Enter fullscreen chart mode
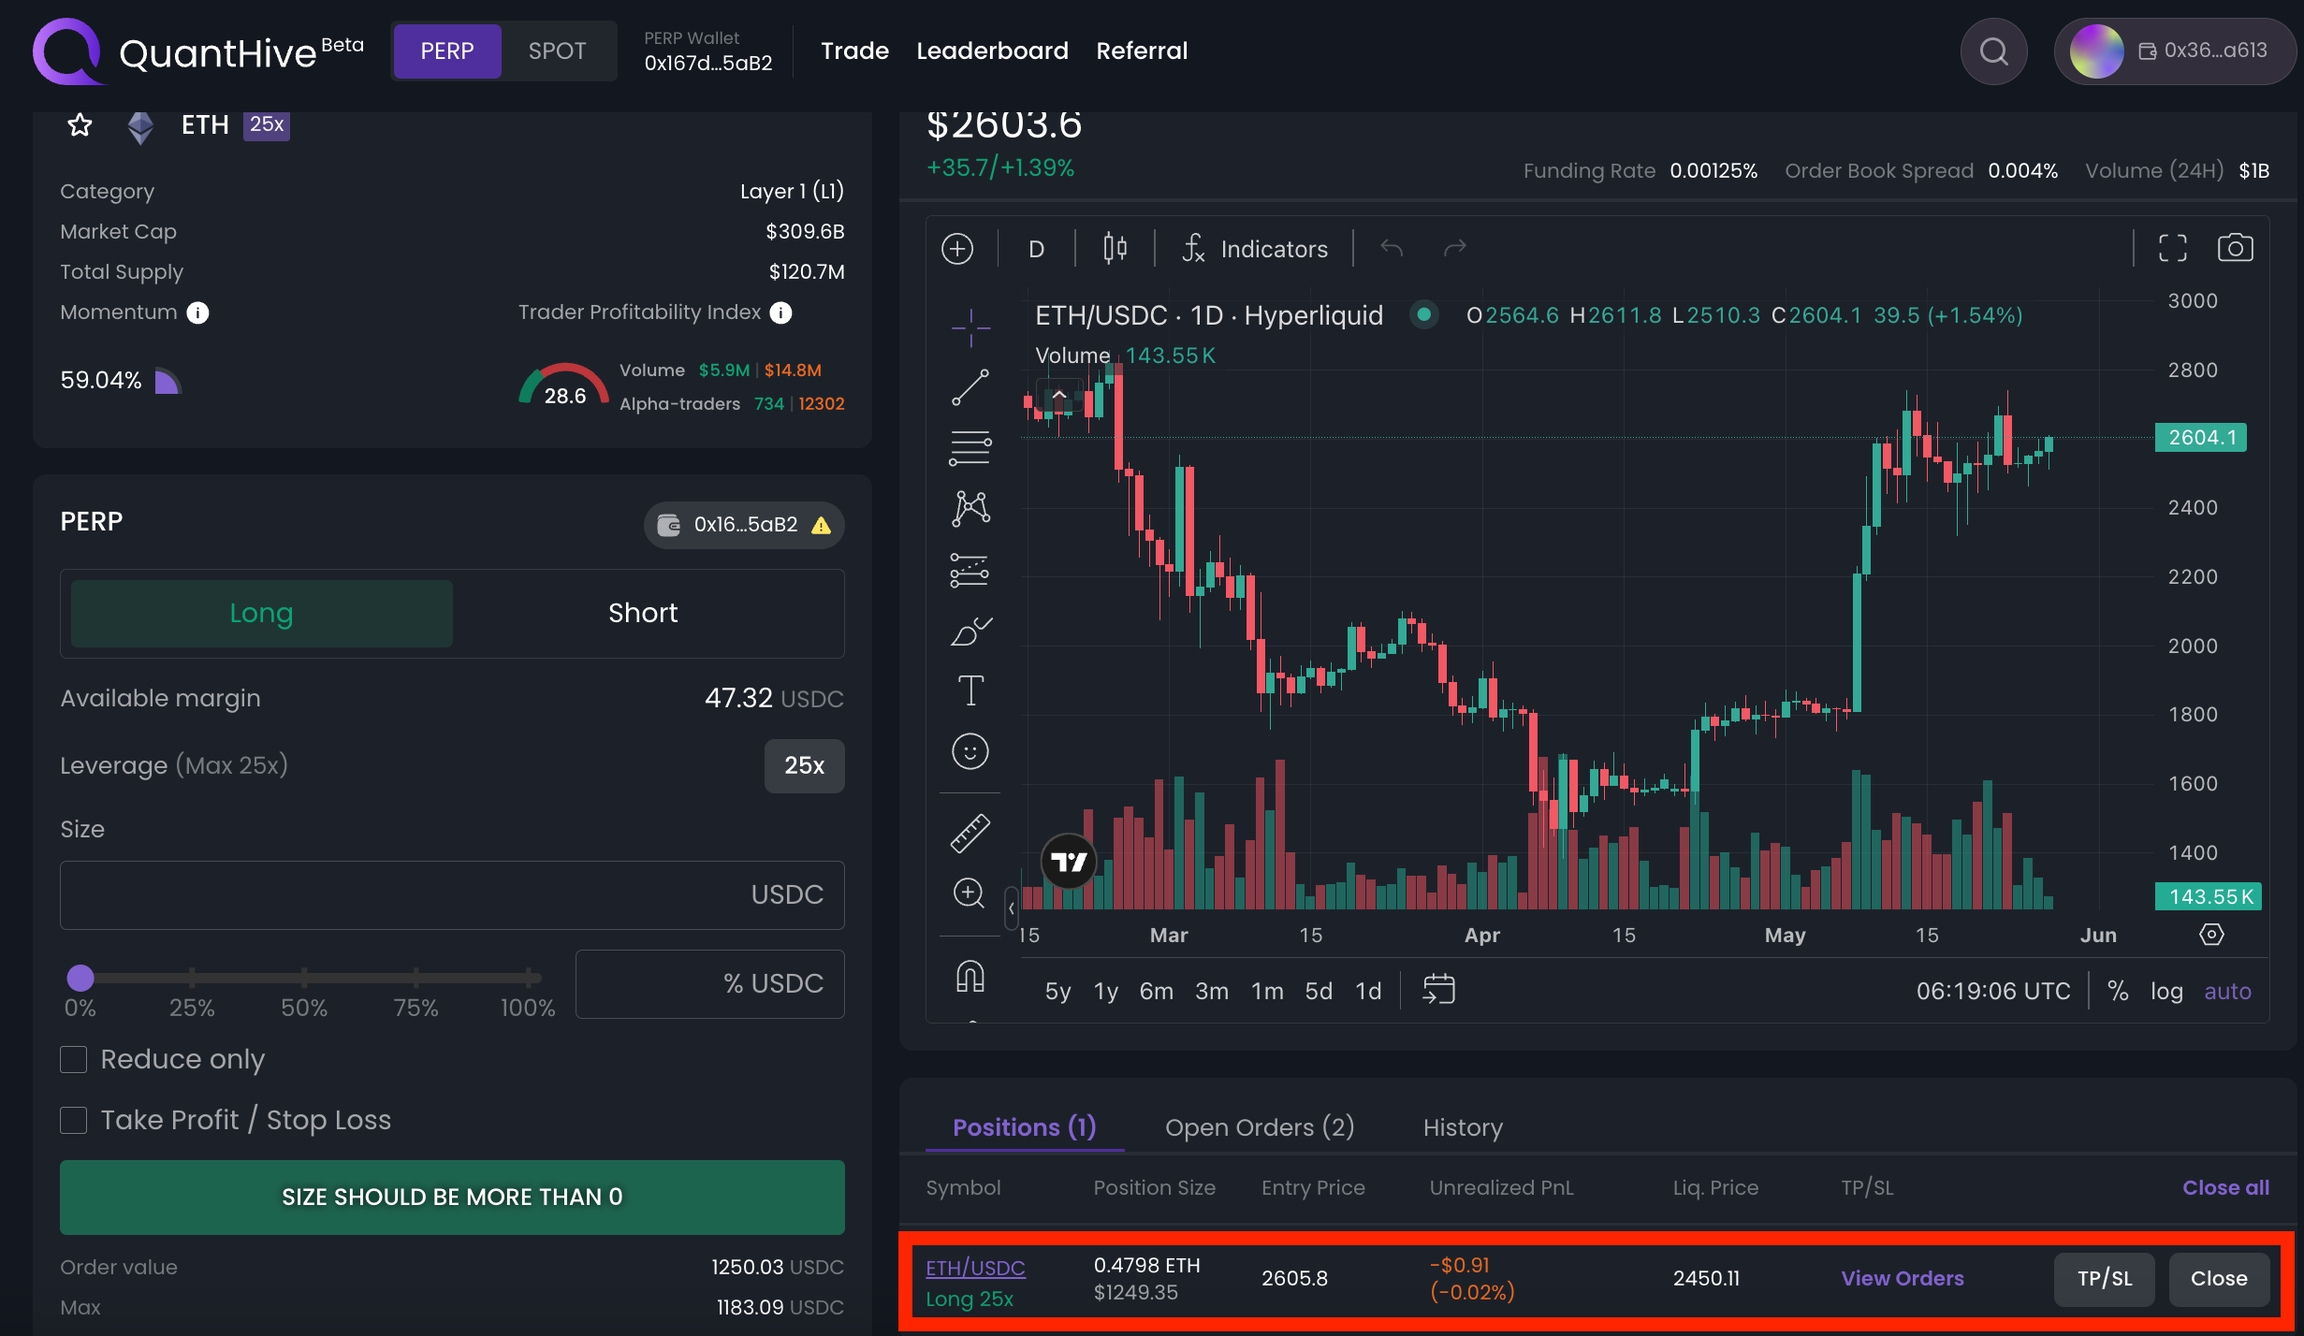 [2172, 248]
